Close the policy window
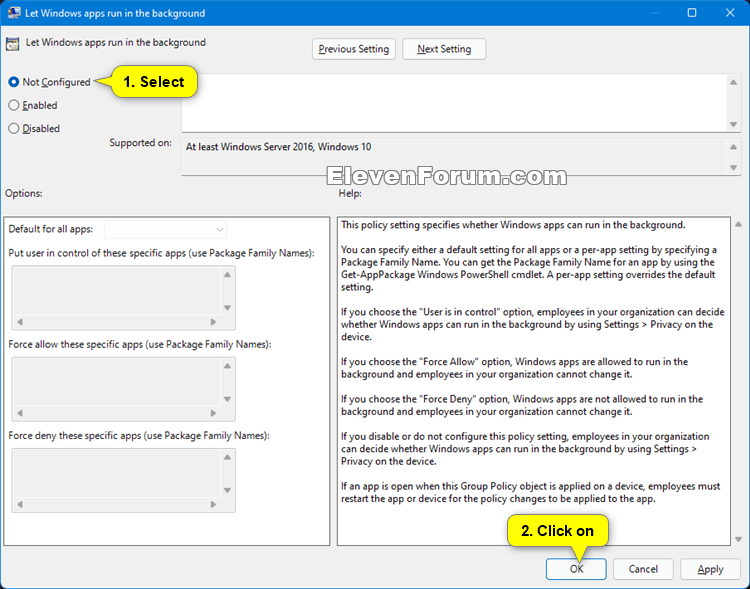 [729, 13]
